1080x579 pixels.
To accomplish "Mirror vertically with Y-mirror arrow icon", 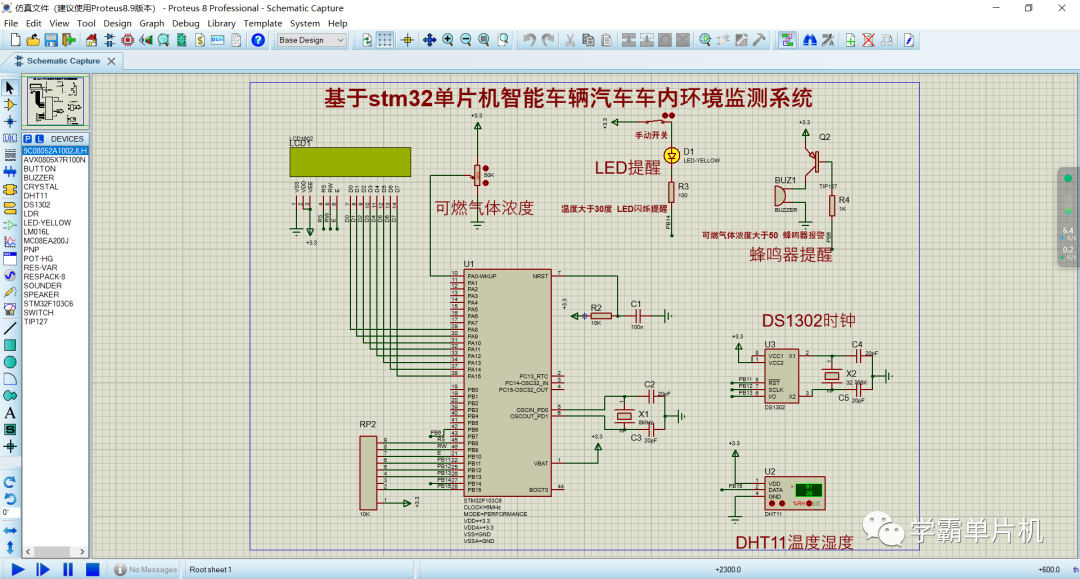I will [x=10, y=547].
